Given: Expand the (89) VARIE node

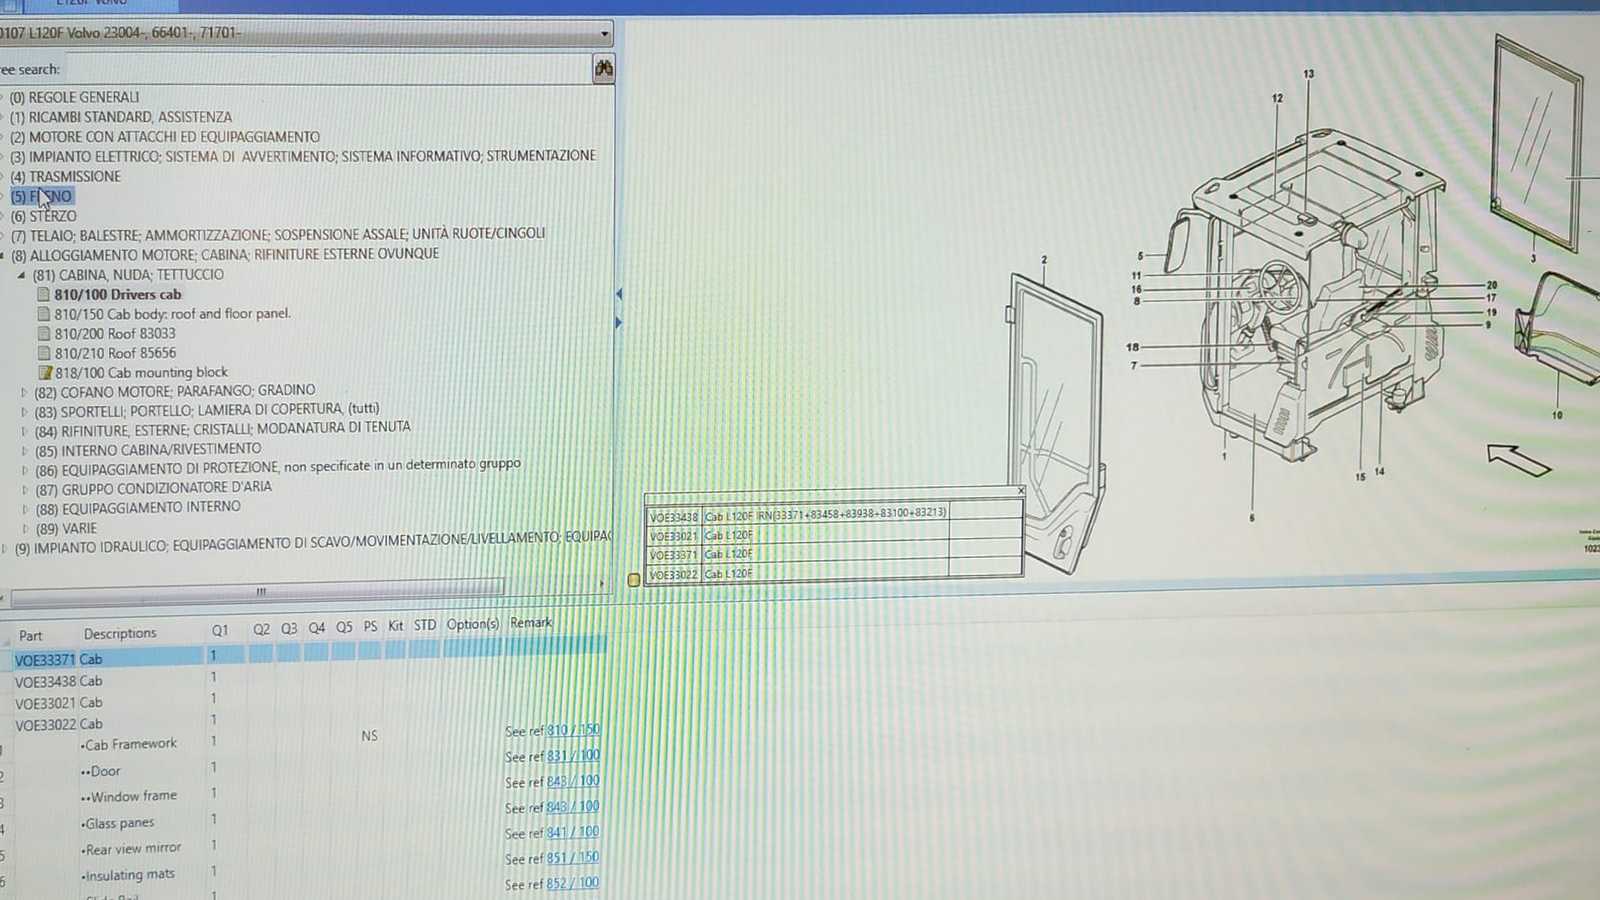Looking at the screenshot, I should click(x=24, y=529).
